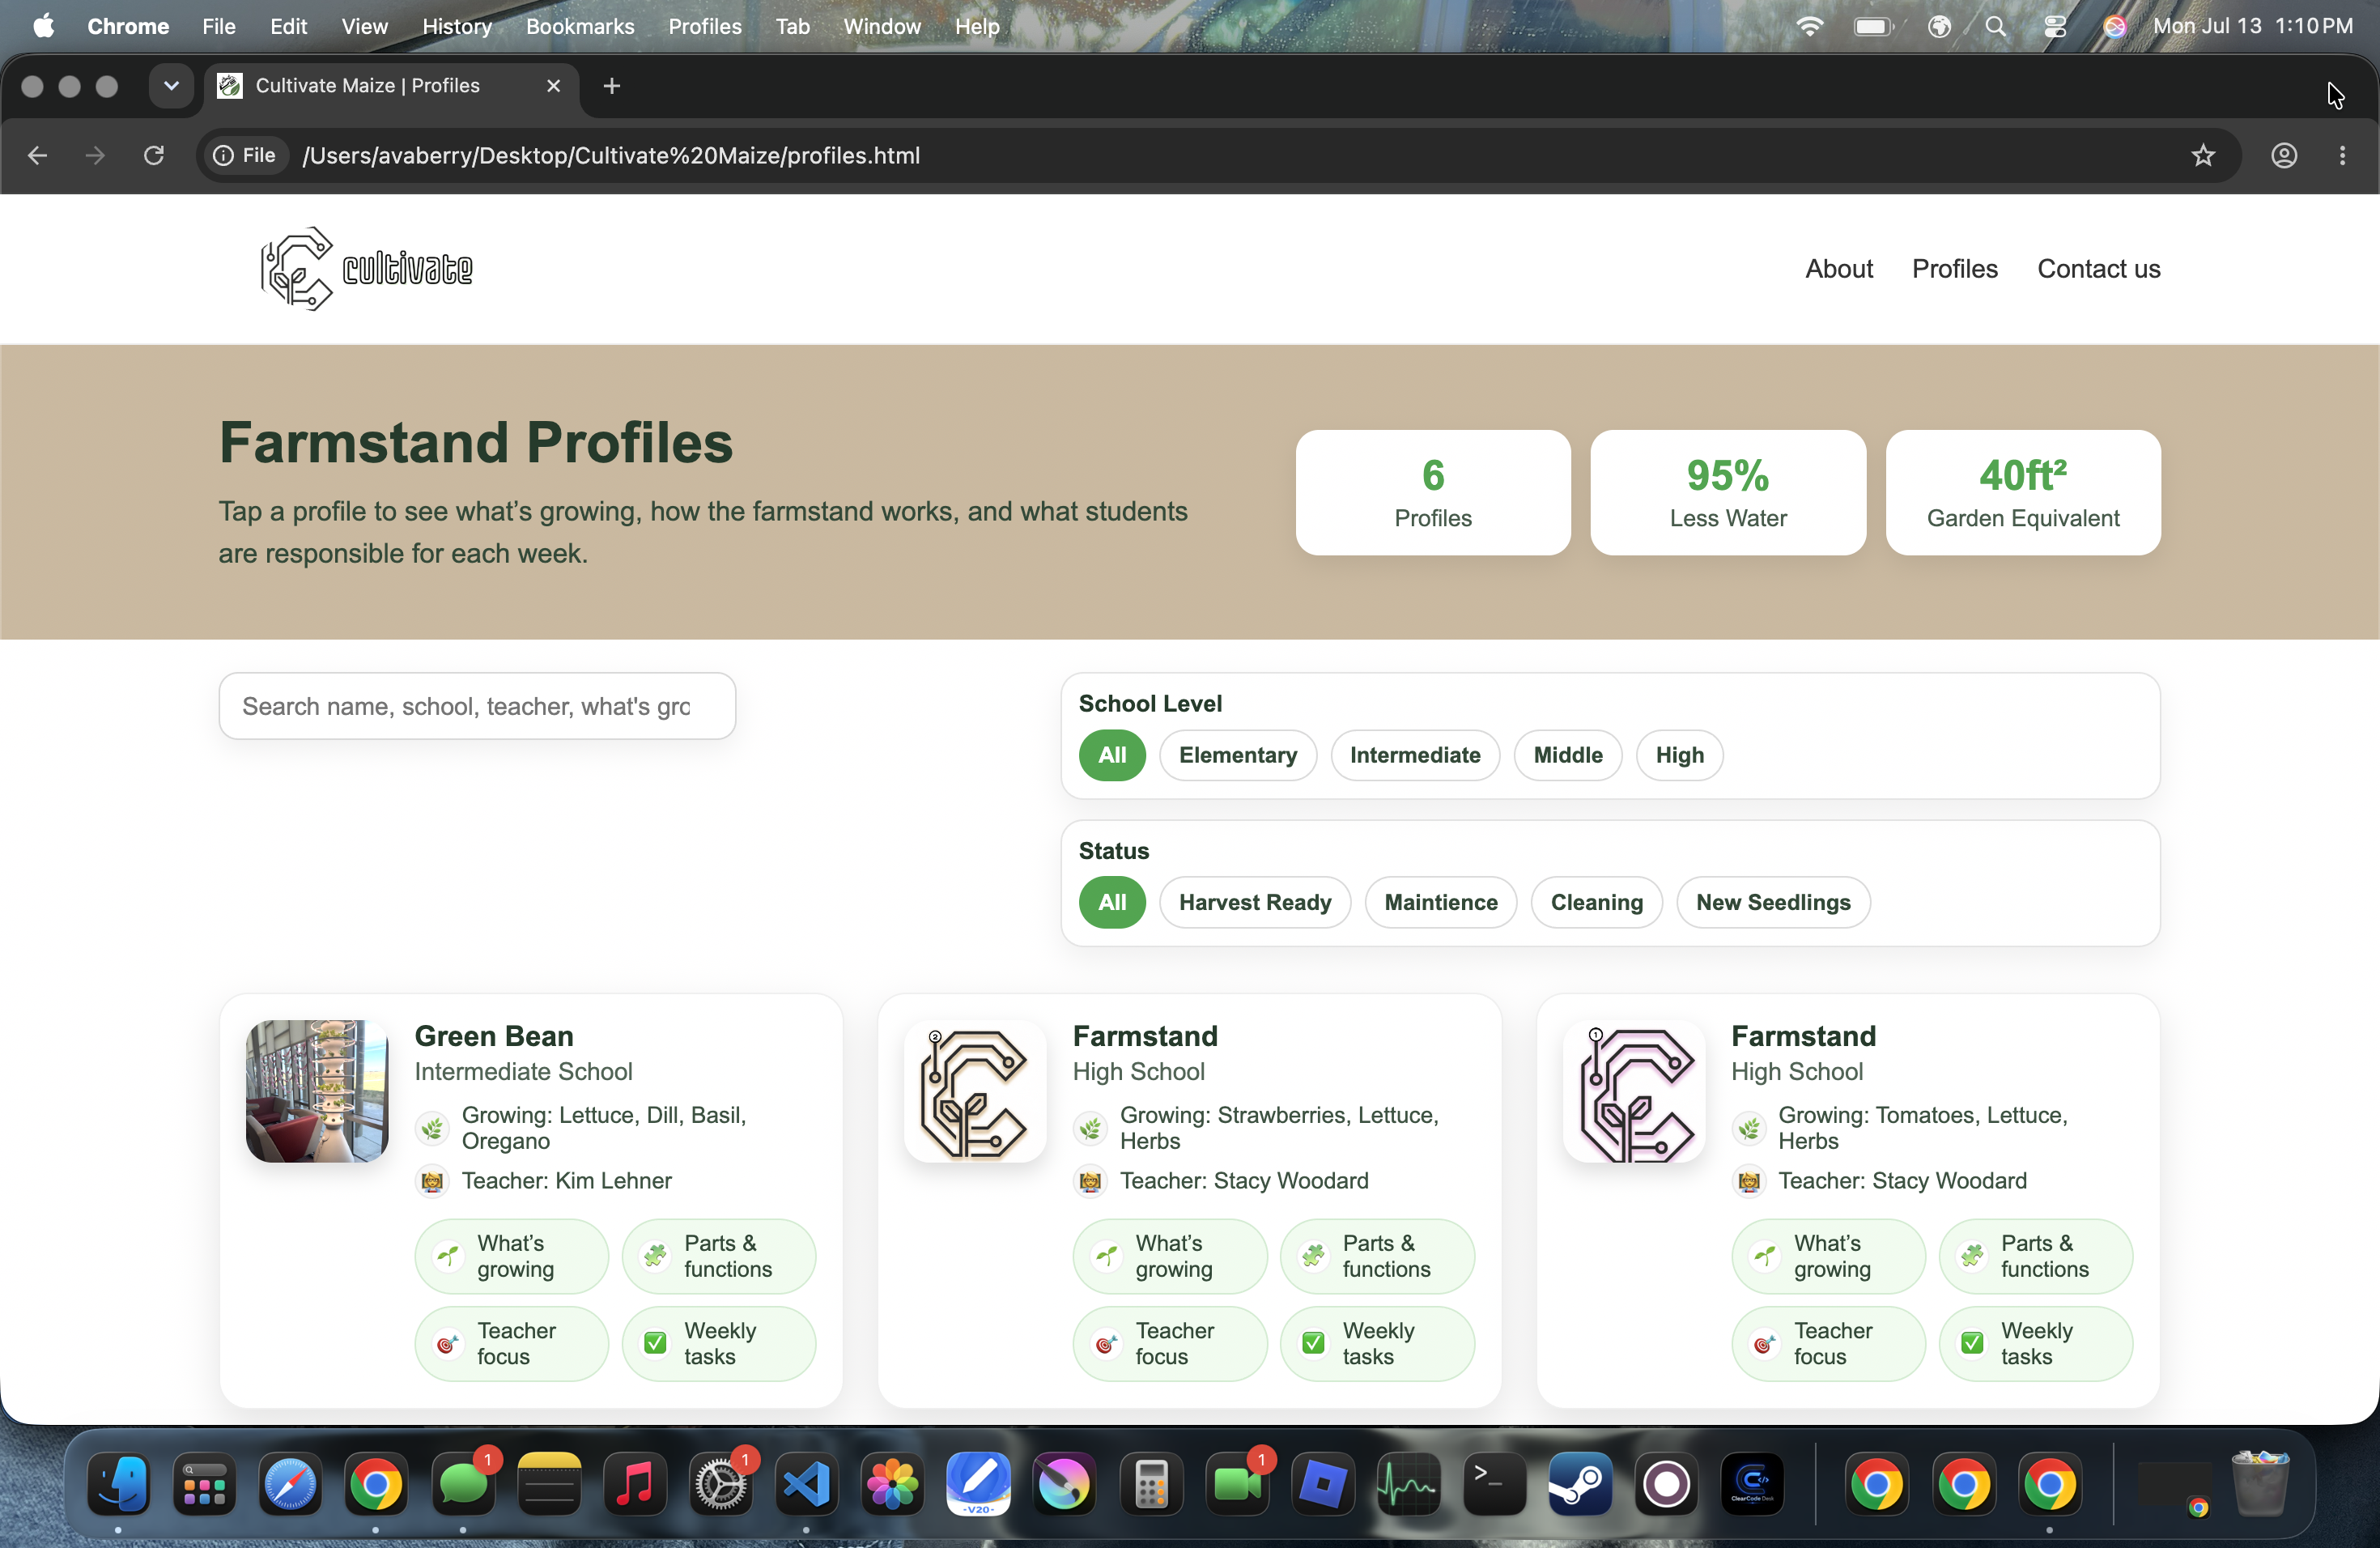This screenshot has width=2380, height=1548.
Task: Filter by Maintience status
Action: (x=1440, y=902)
